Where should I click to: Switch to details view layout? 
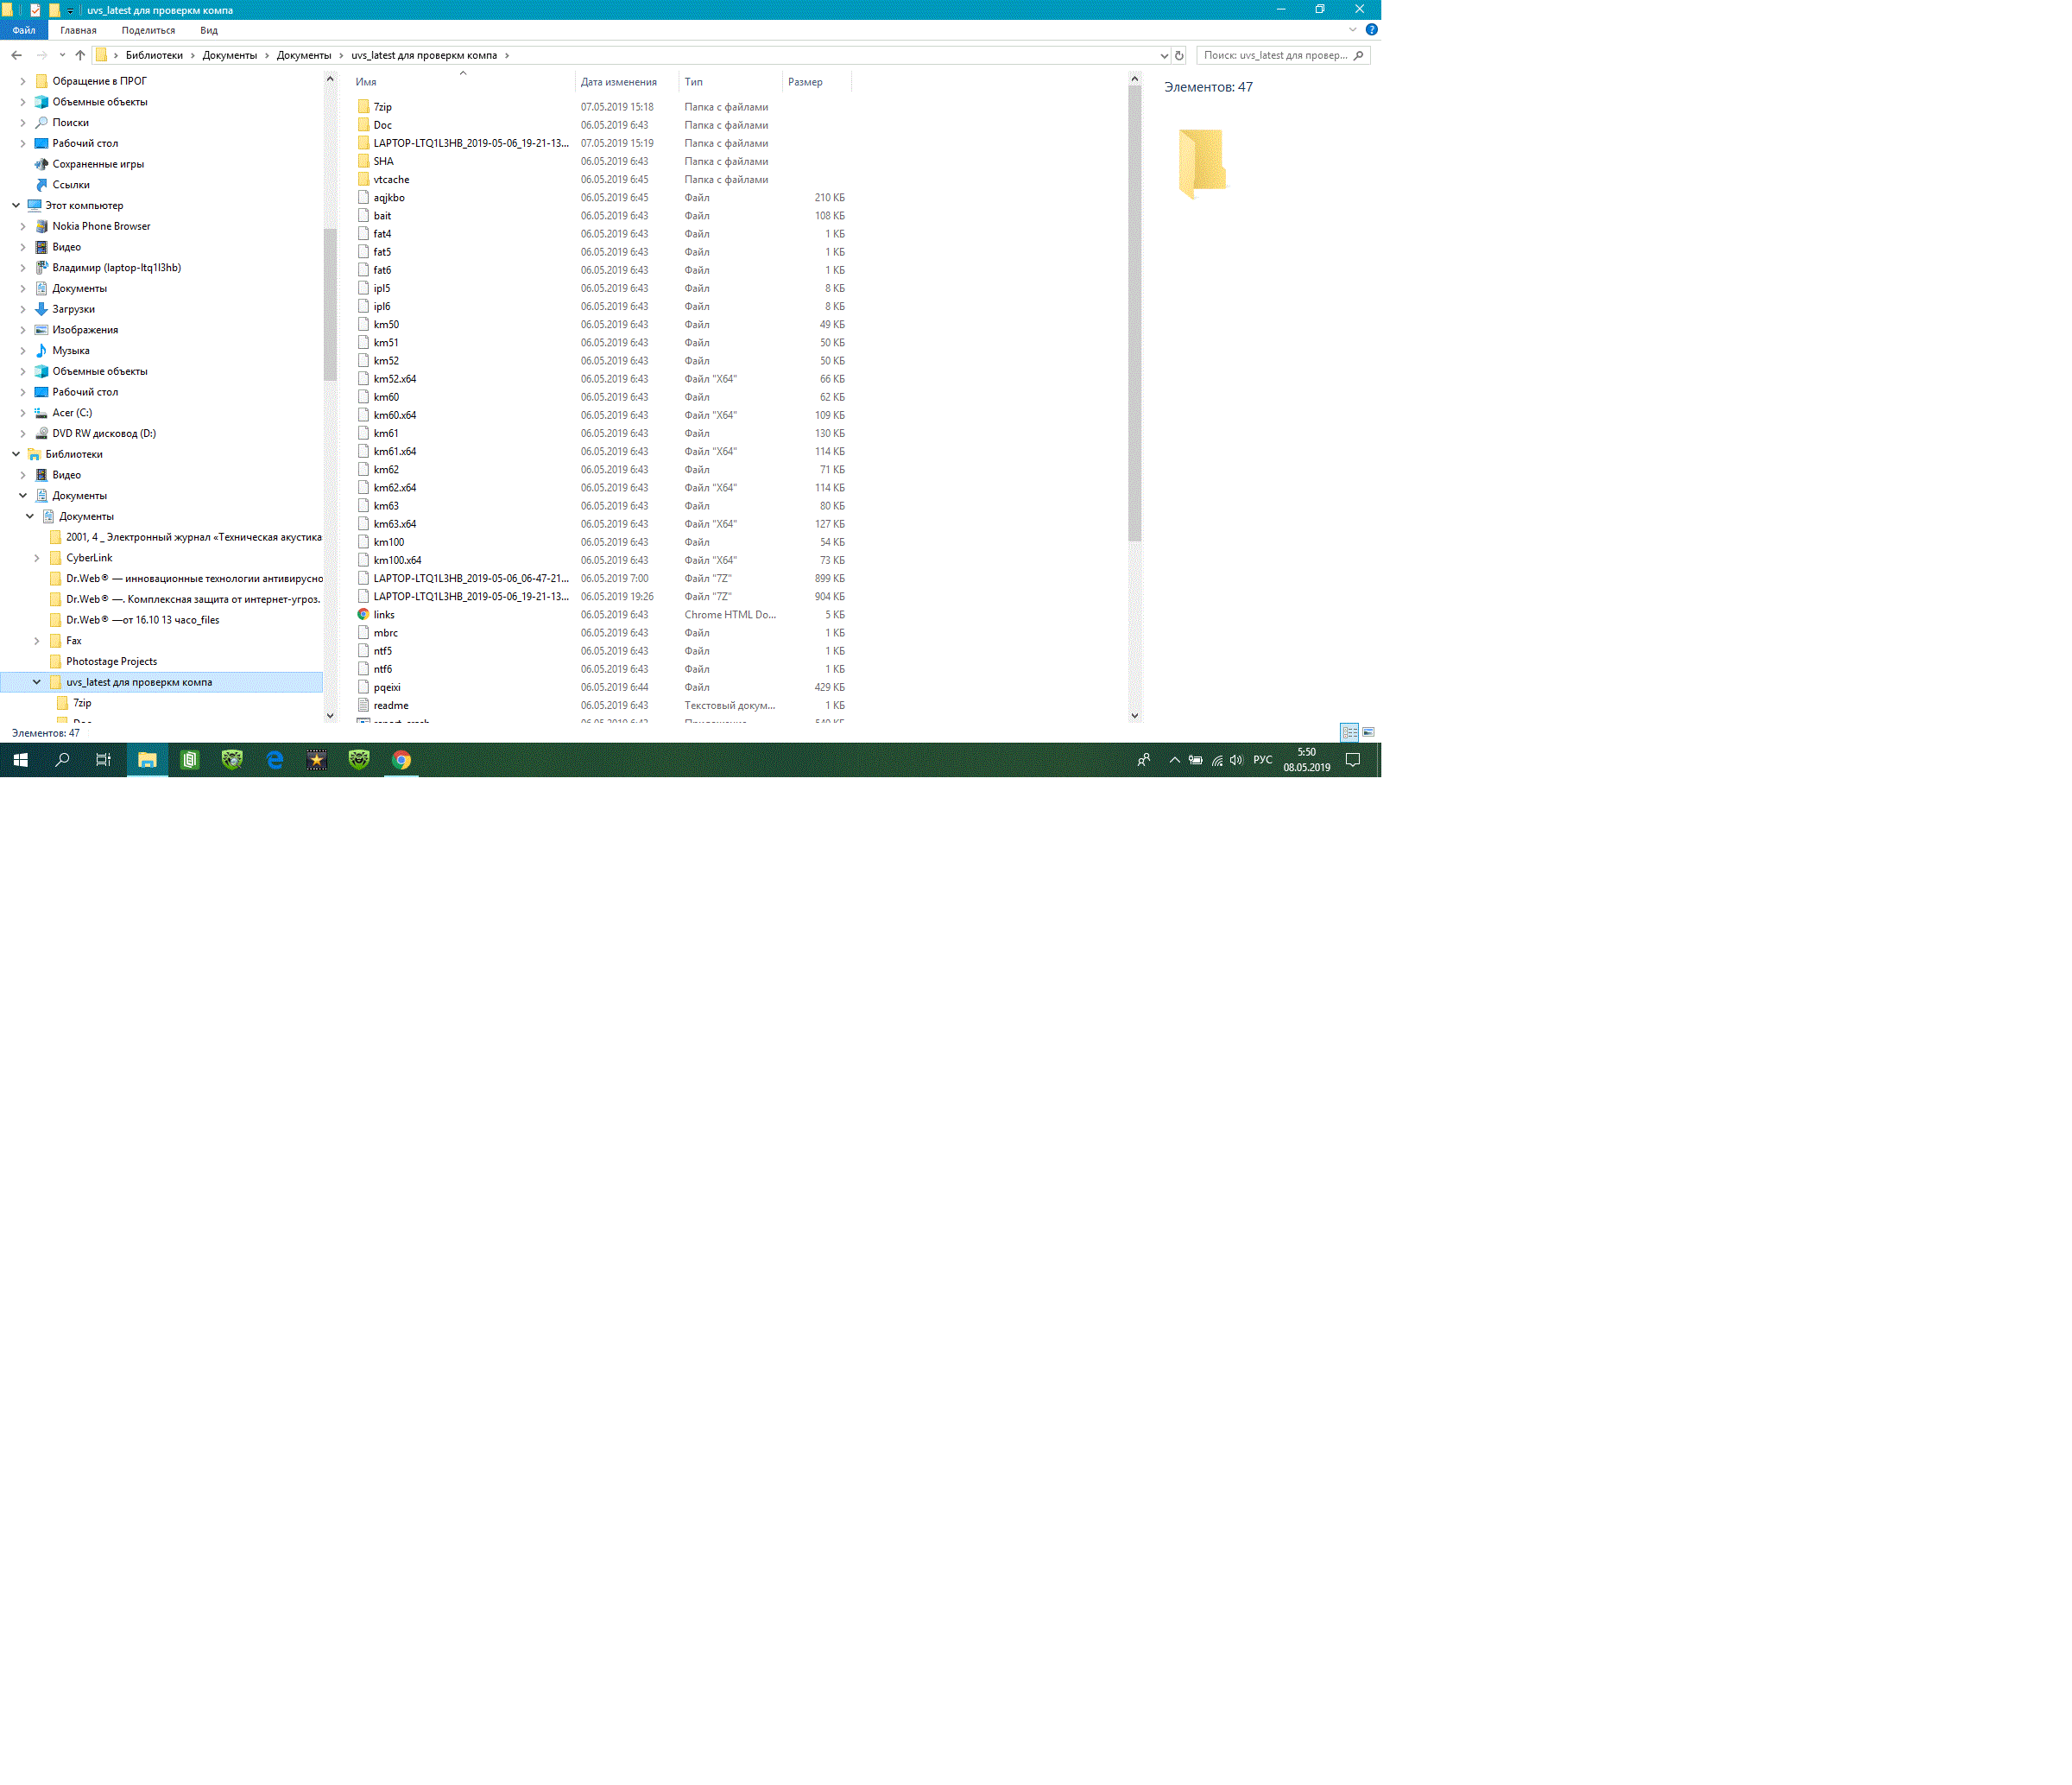tap(1349, 732)
